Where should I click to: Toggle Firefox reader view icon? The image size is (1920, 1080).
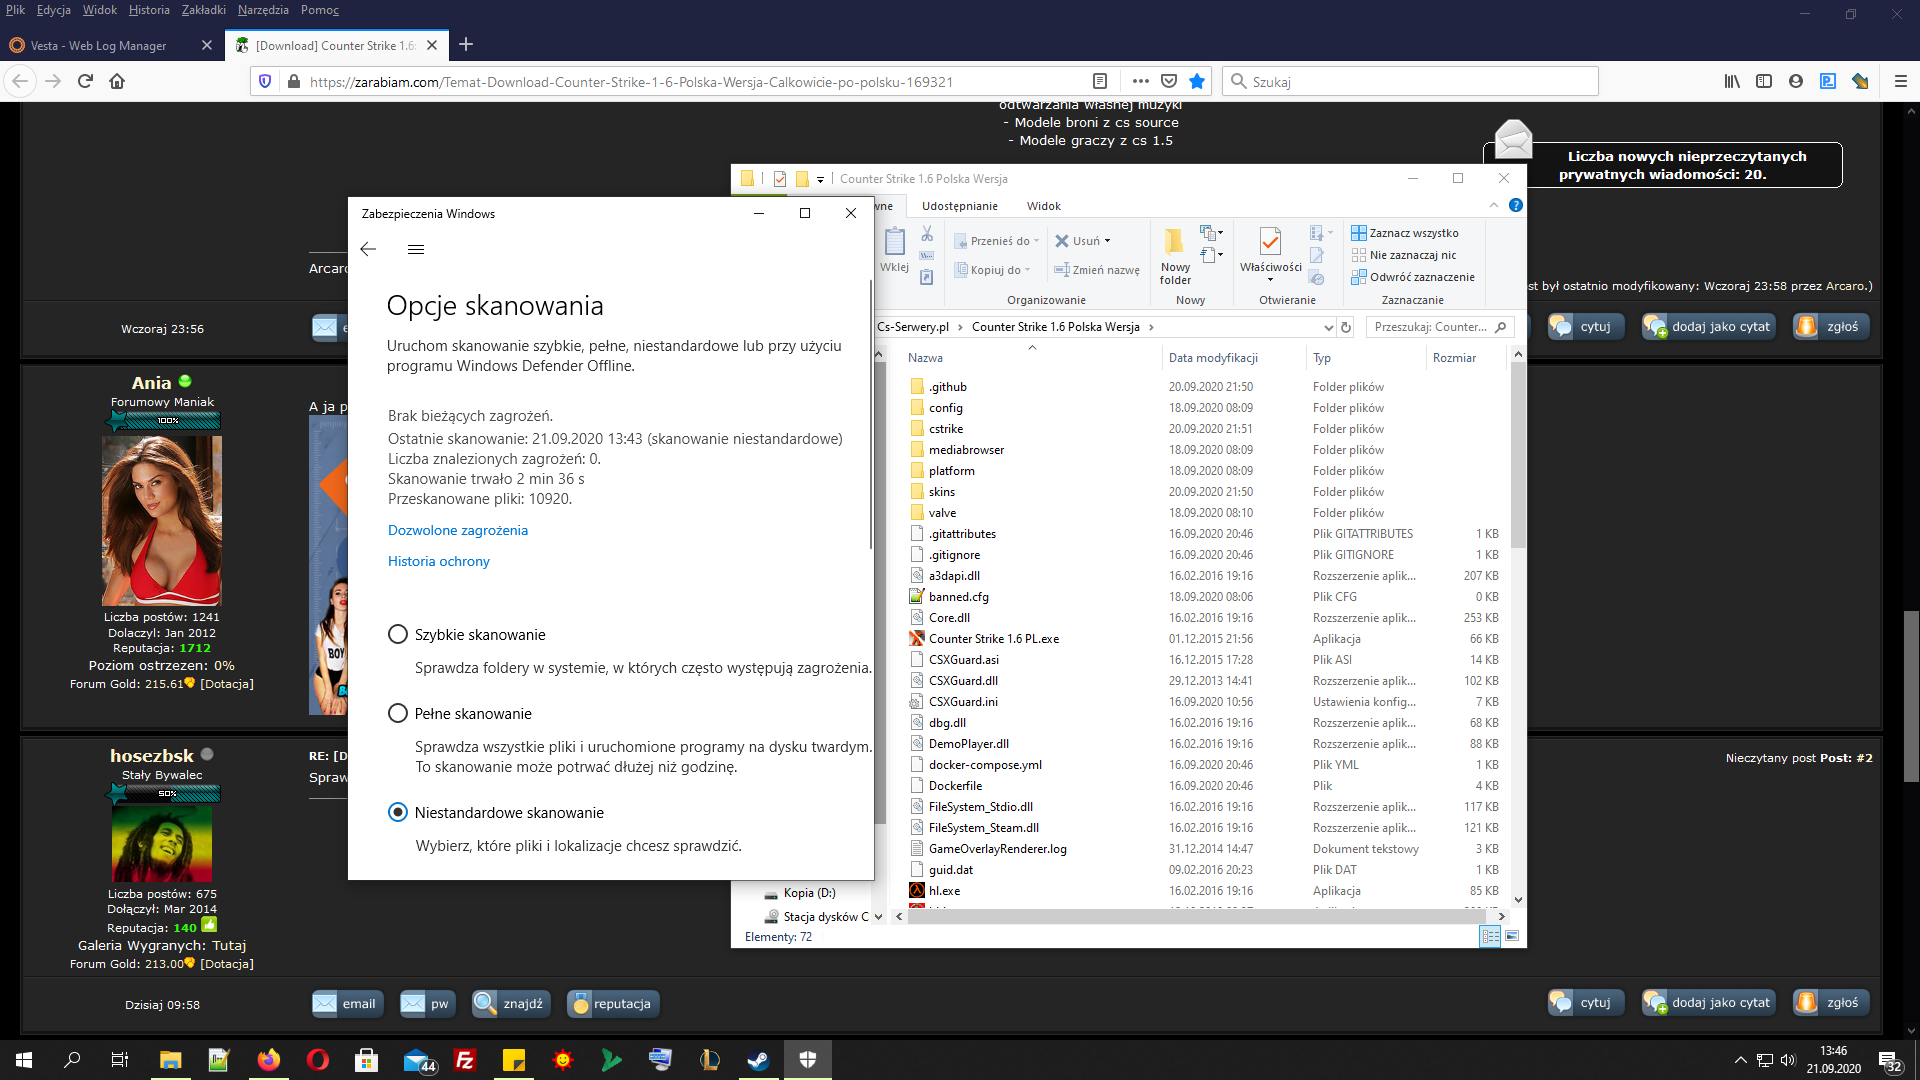pos(1100,81)
